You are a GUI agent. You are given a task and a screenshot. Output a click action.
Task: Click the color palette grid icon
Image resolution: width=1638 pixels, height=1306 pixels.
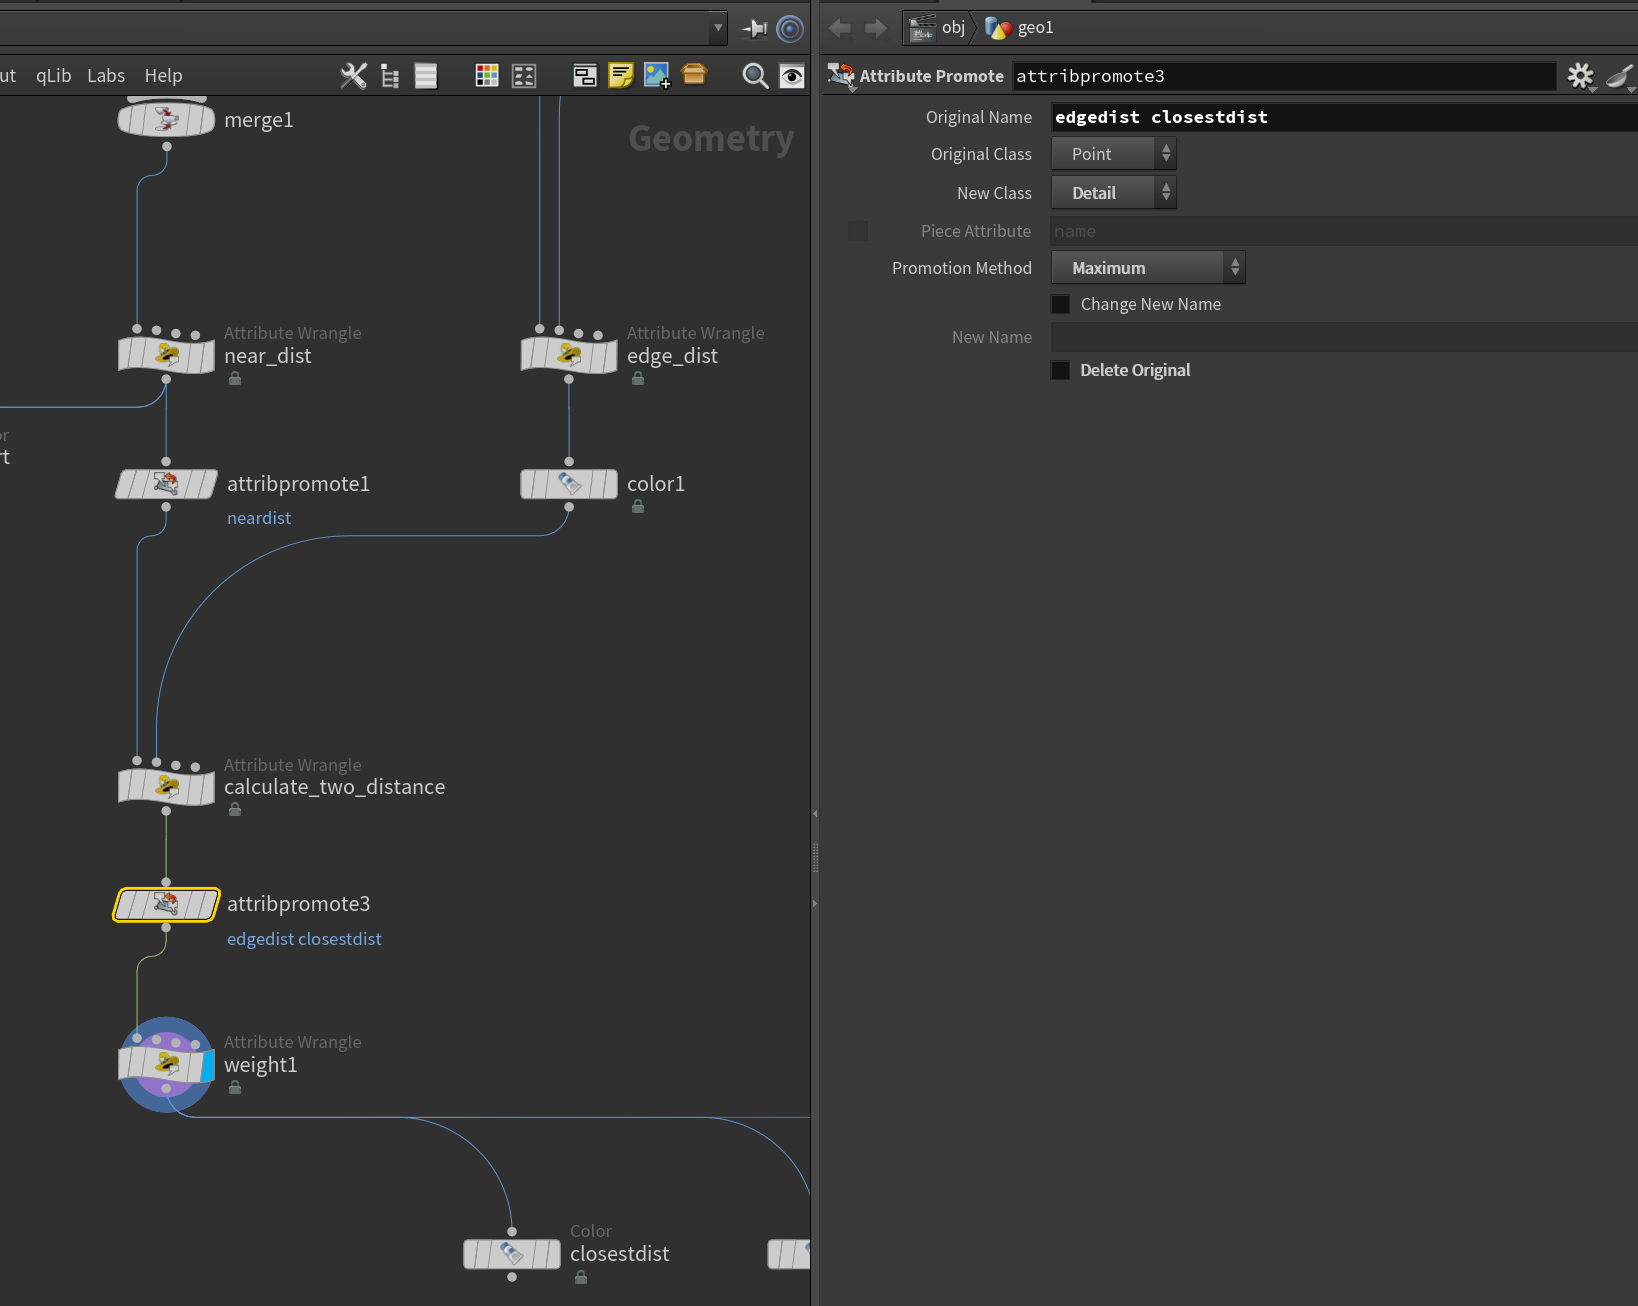coord(487,76)
